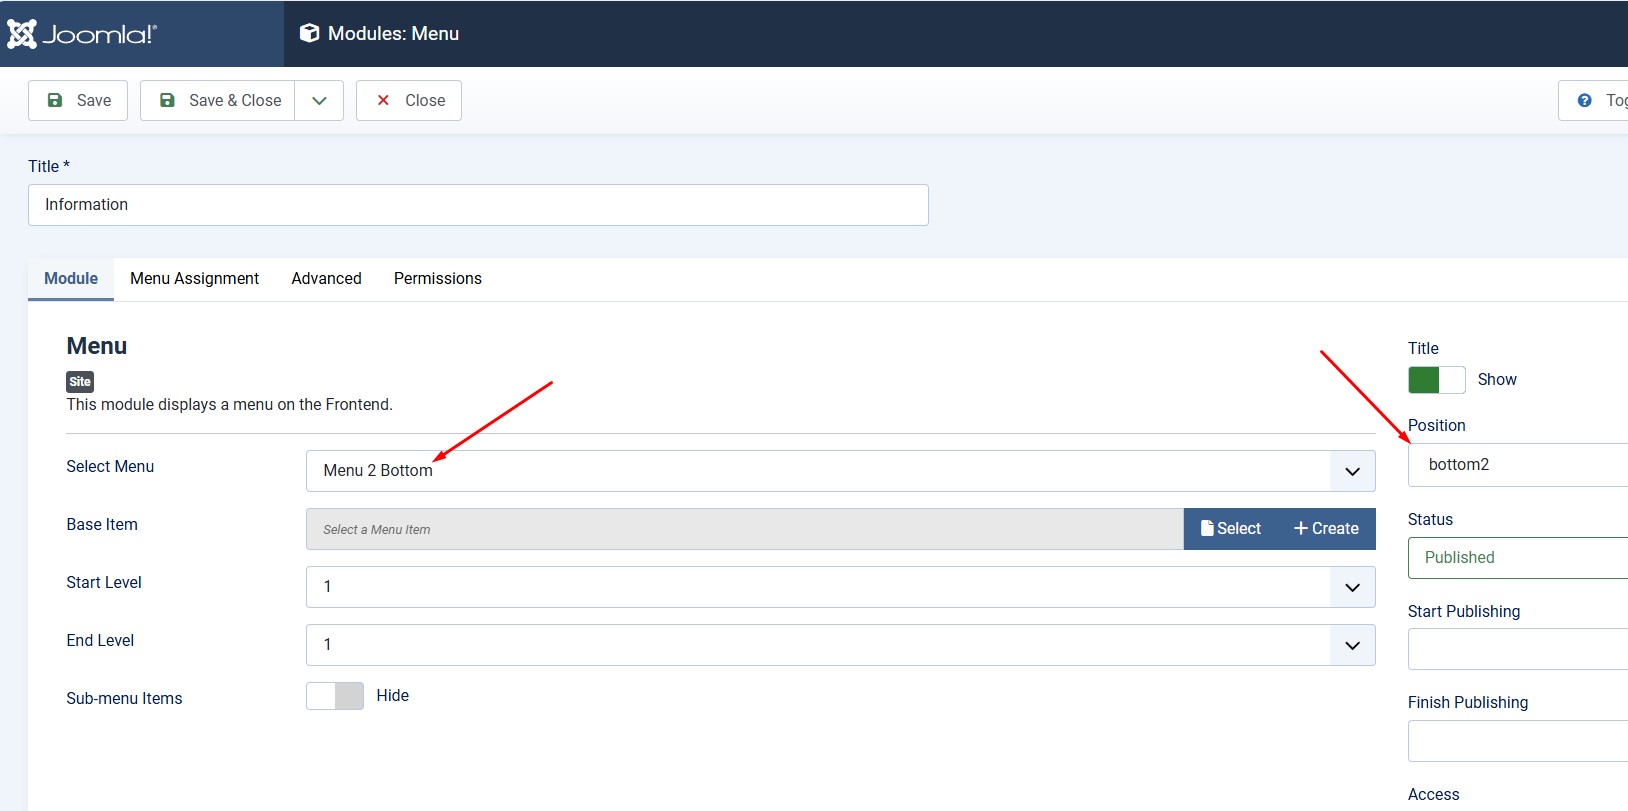This screenshot has width=1628, height=811.
Task: Open the Advanced tab
Action: 326,279
